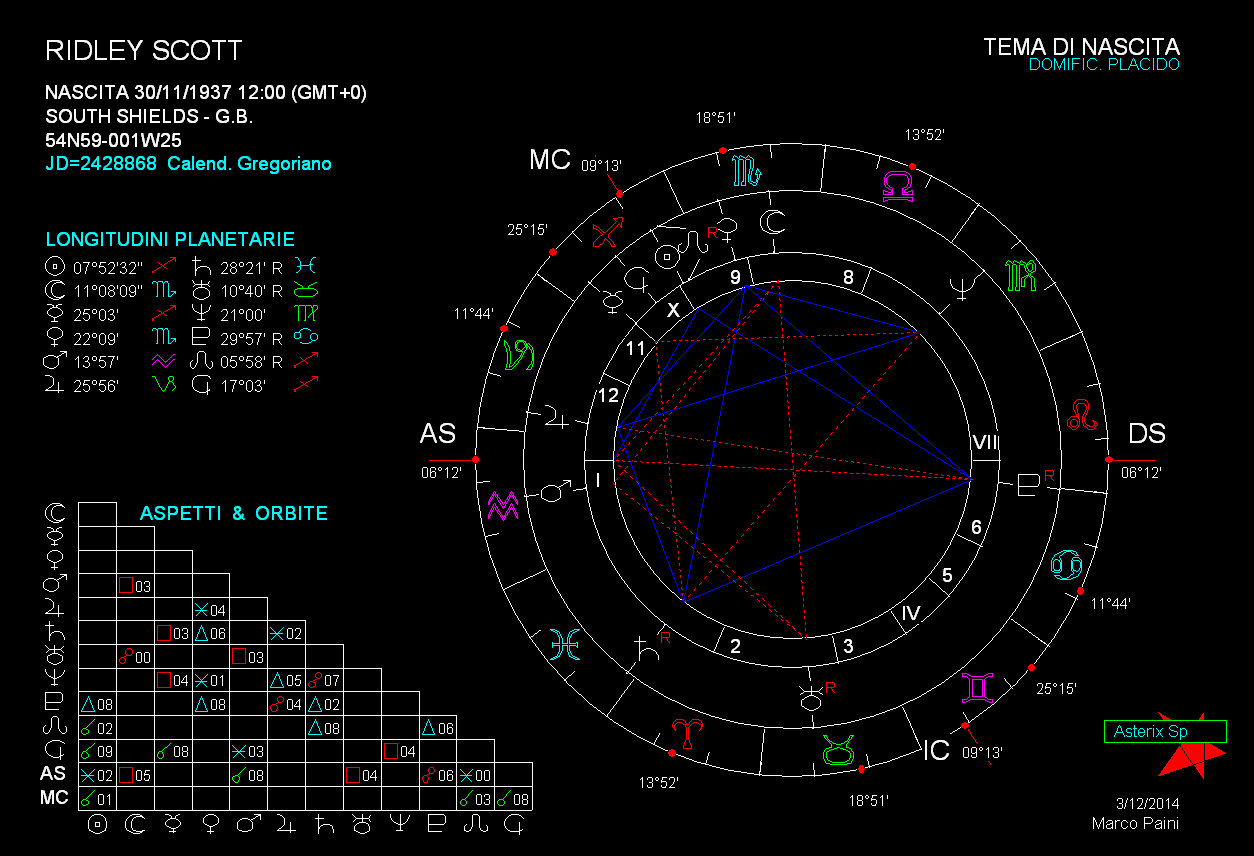Viewport: 1254px width, 856px height.
Task: Select the Sun symbol below the aspect grid
Action: pyautogui.click(x=98, y=824)
